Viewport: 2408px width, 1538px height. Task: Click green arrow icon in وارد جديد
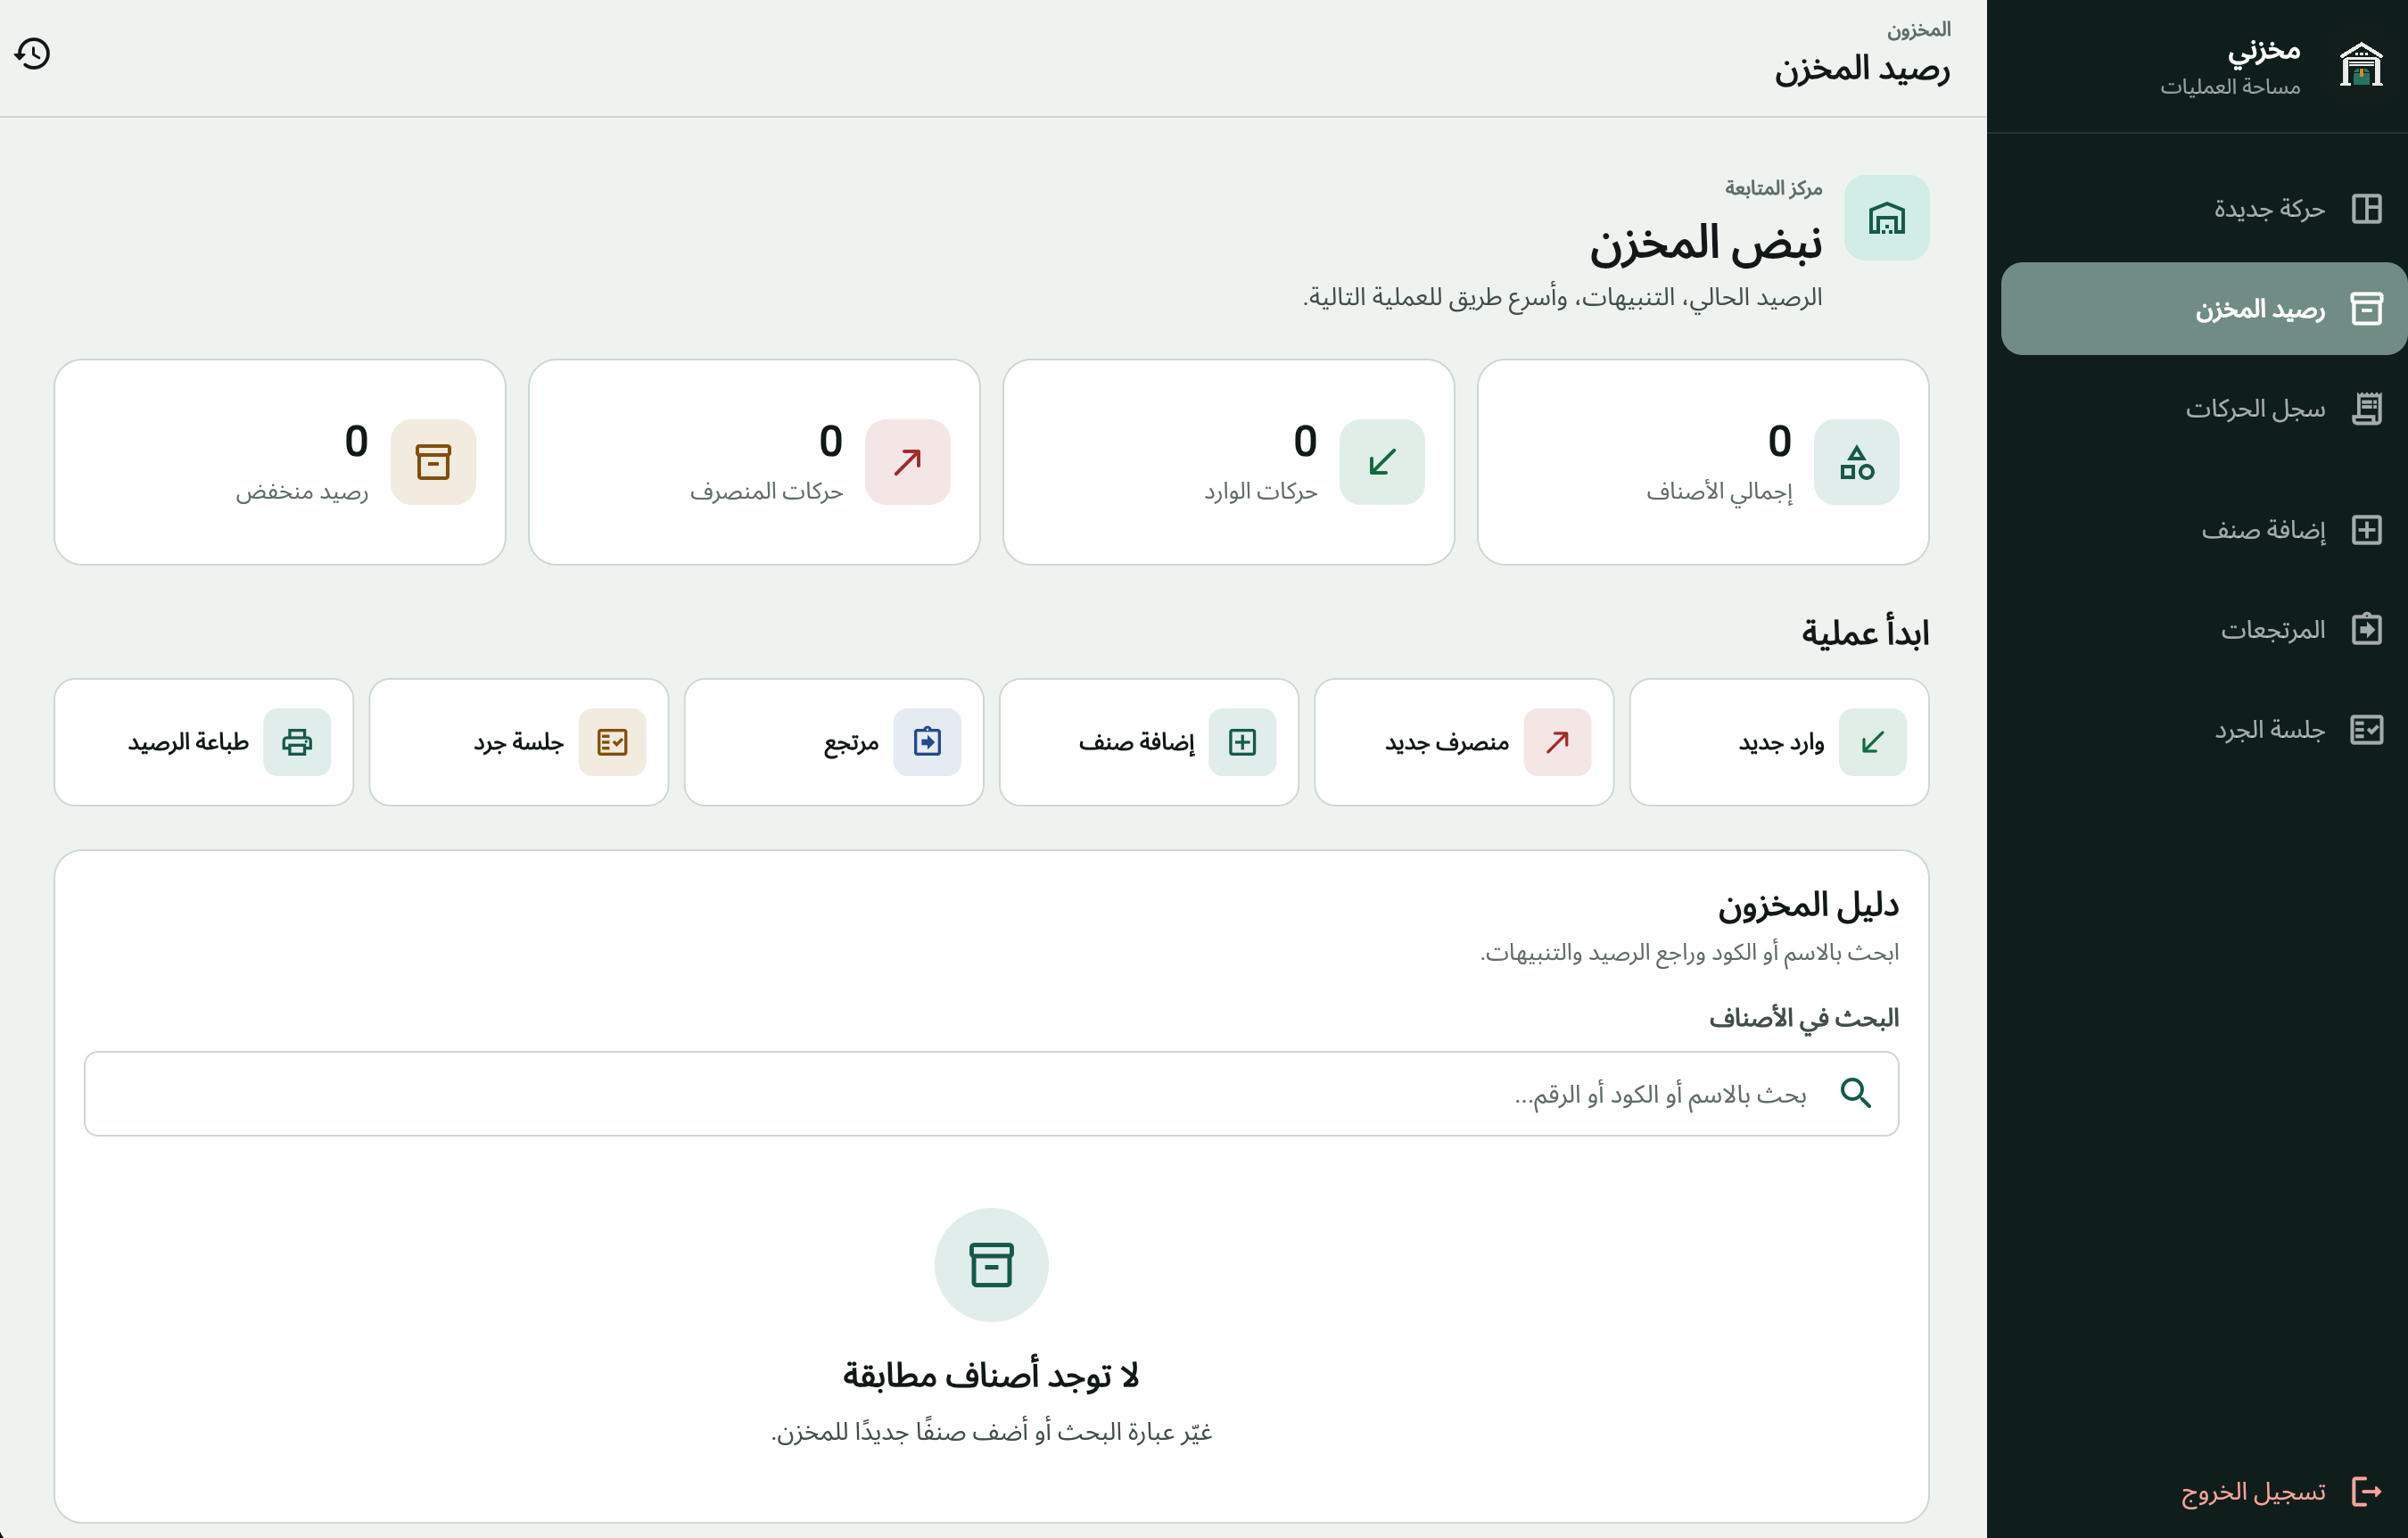1872,742
